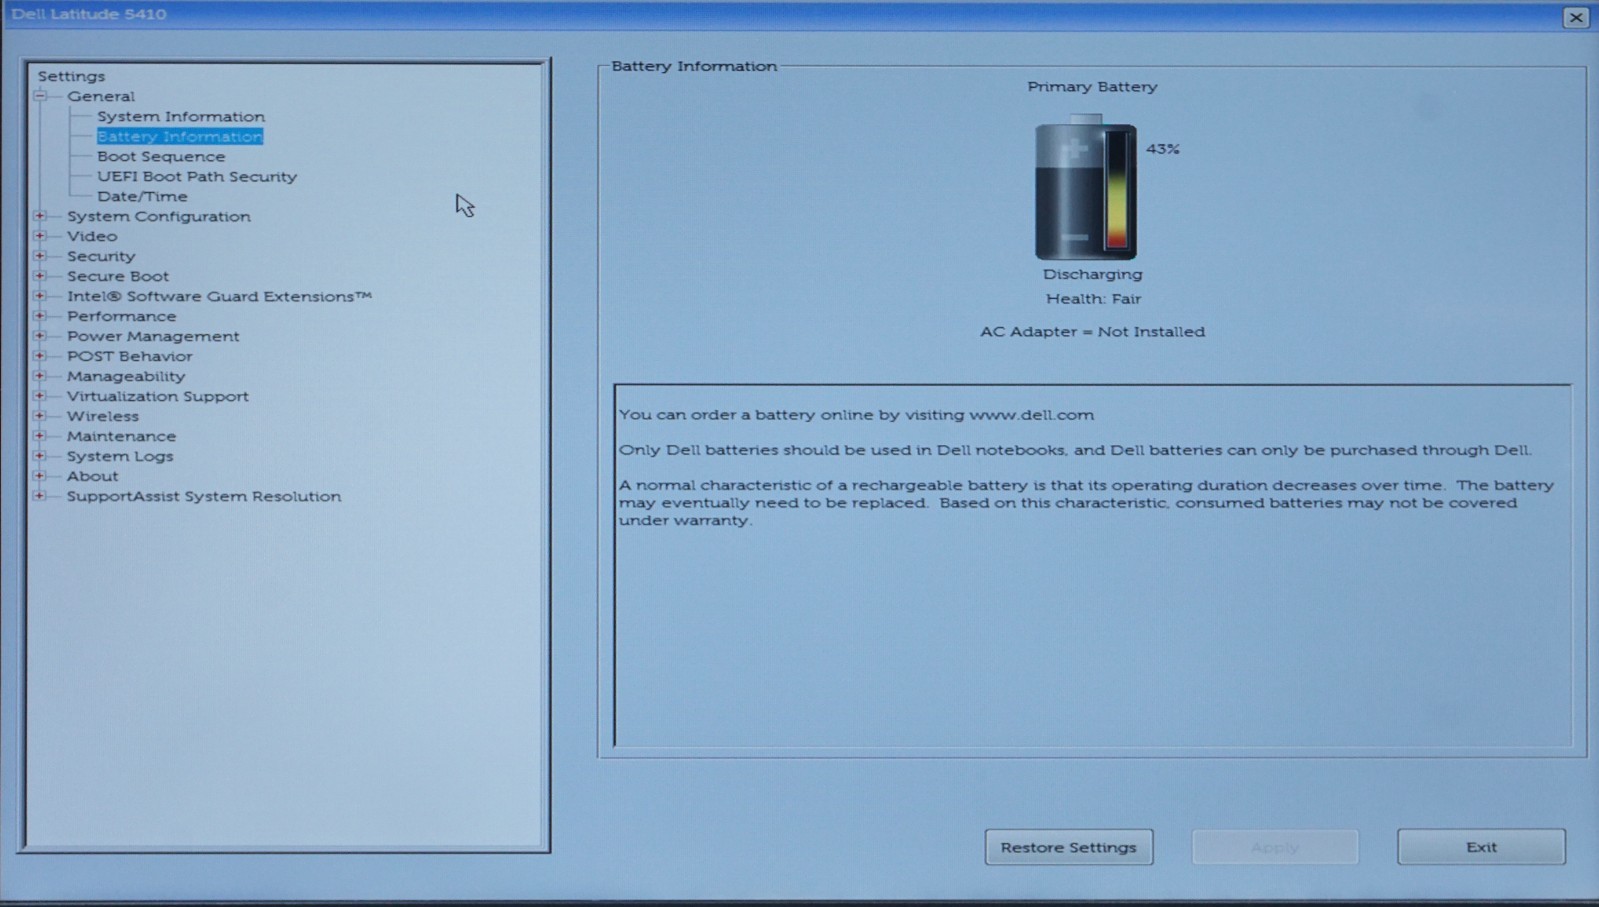Expand the Performance node

click(40, 316)
